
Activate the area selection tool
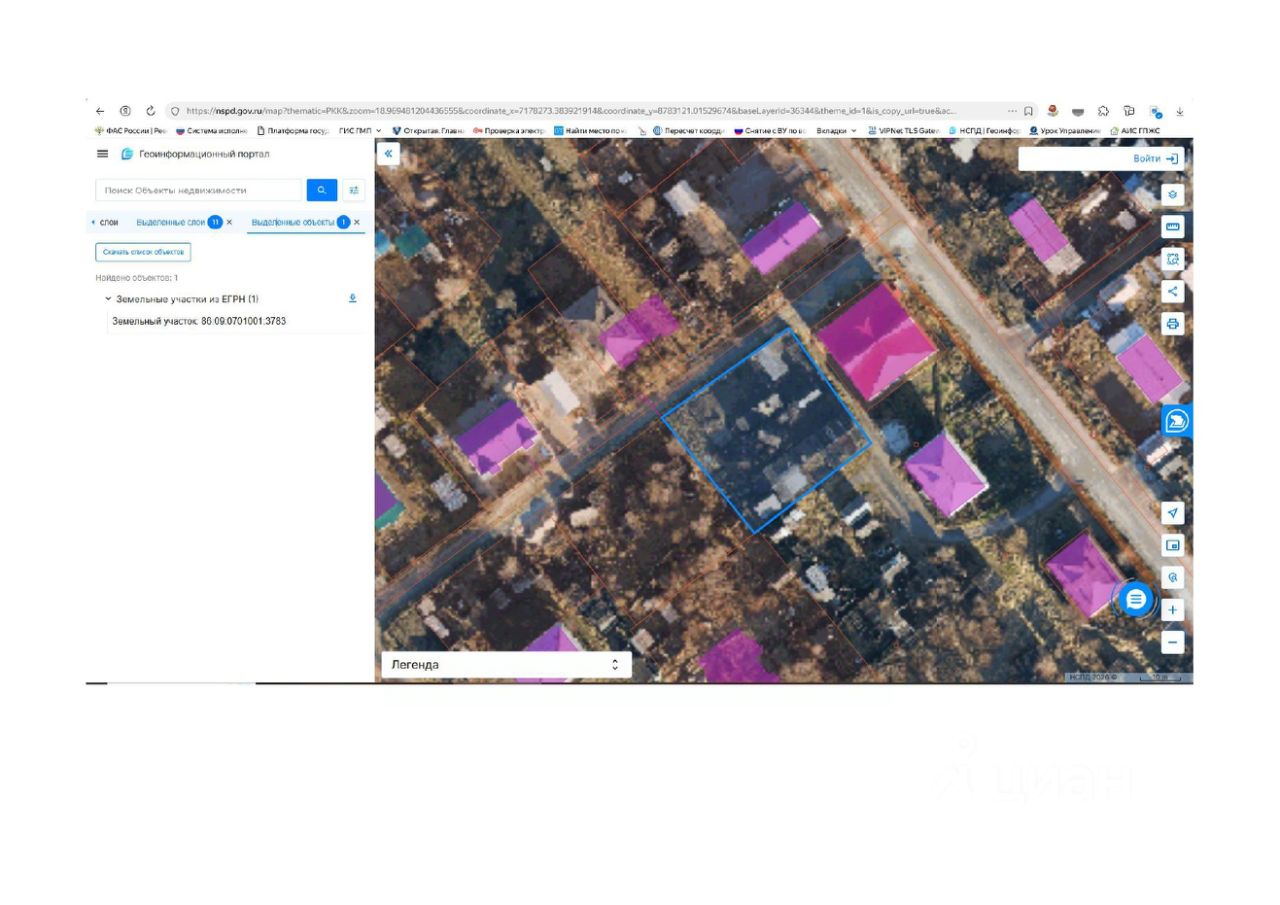1173,259
